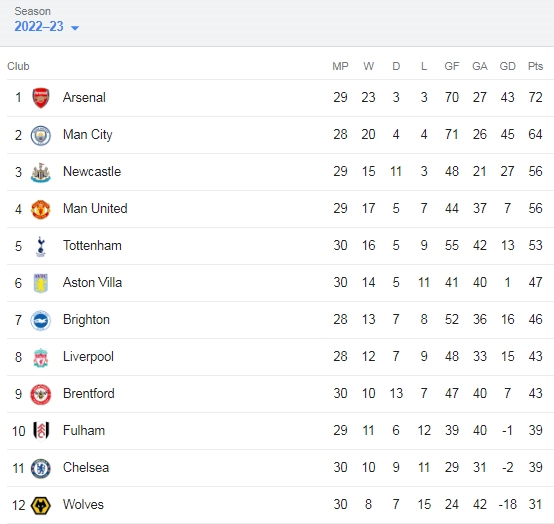Viewport: 554px width, 524px height.
Task: Open the 2022–23 season selector
Action: tap(46, 26)
